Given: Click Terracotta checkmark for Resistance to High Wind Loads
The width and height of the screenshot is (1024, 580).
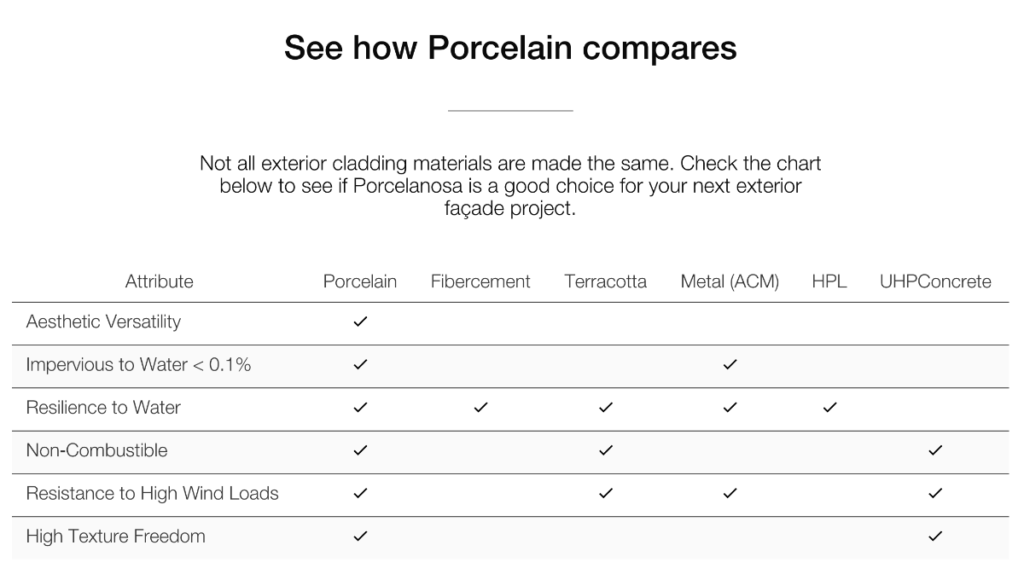Looking at the screenshot, I should [x=605, y=493].
